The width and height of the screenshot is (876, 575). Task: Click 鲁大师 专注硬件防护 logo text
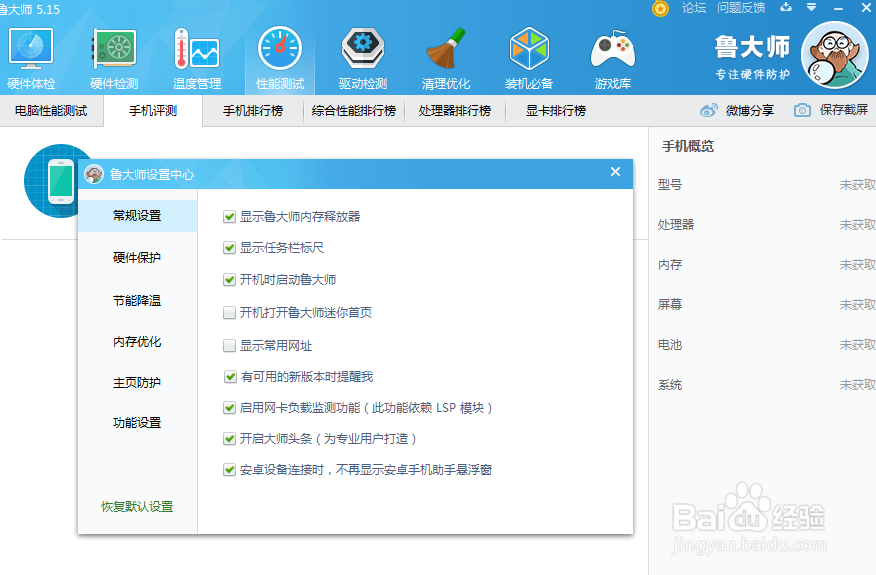(753, 56)
